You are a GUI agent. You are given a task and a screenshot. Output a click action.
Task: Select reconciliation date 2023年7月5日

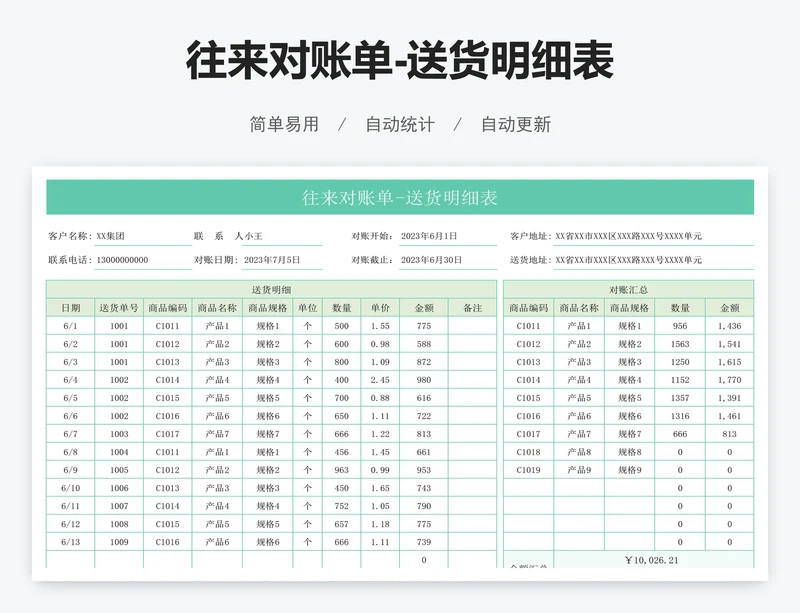coord(282,260)
